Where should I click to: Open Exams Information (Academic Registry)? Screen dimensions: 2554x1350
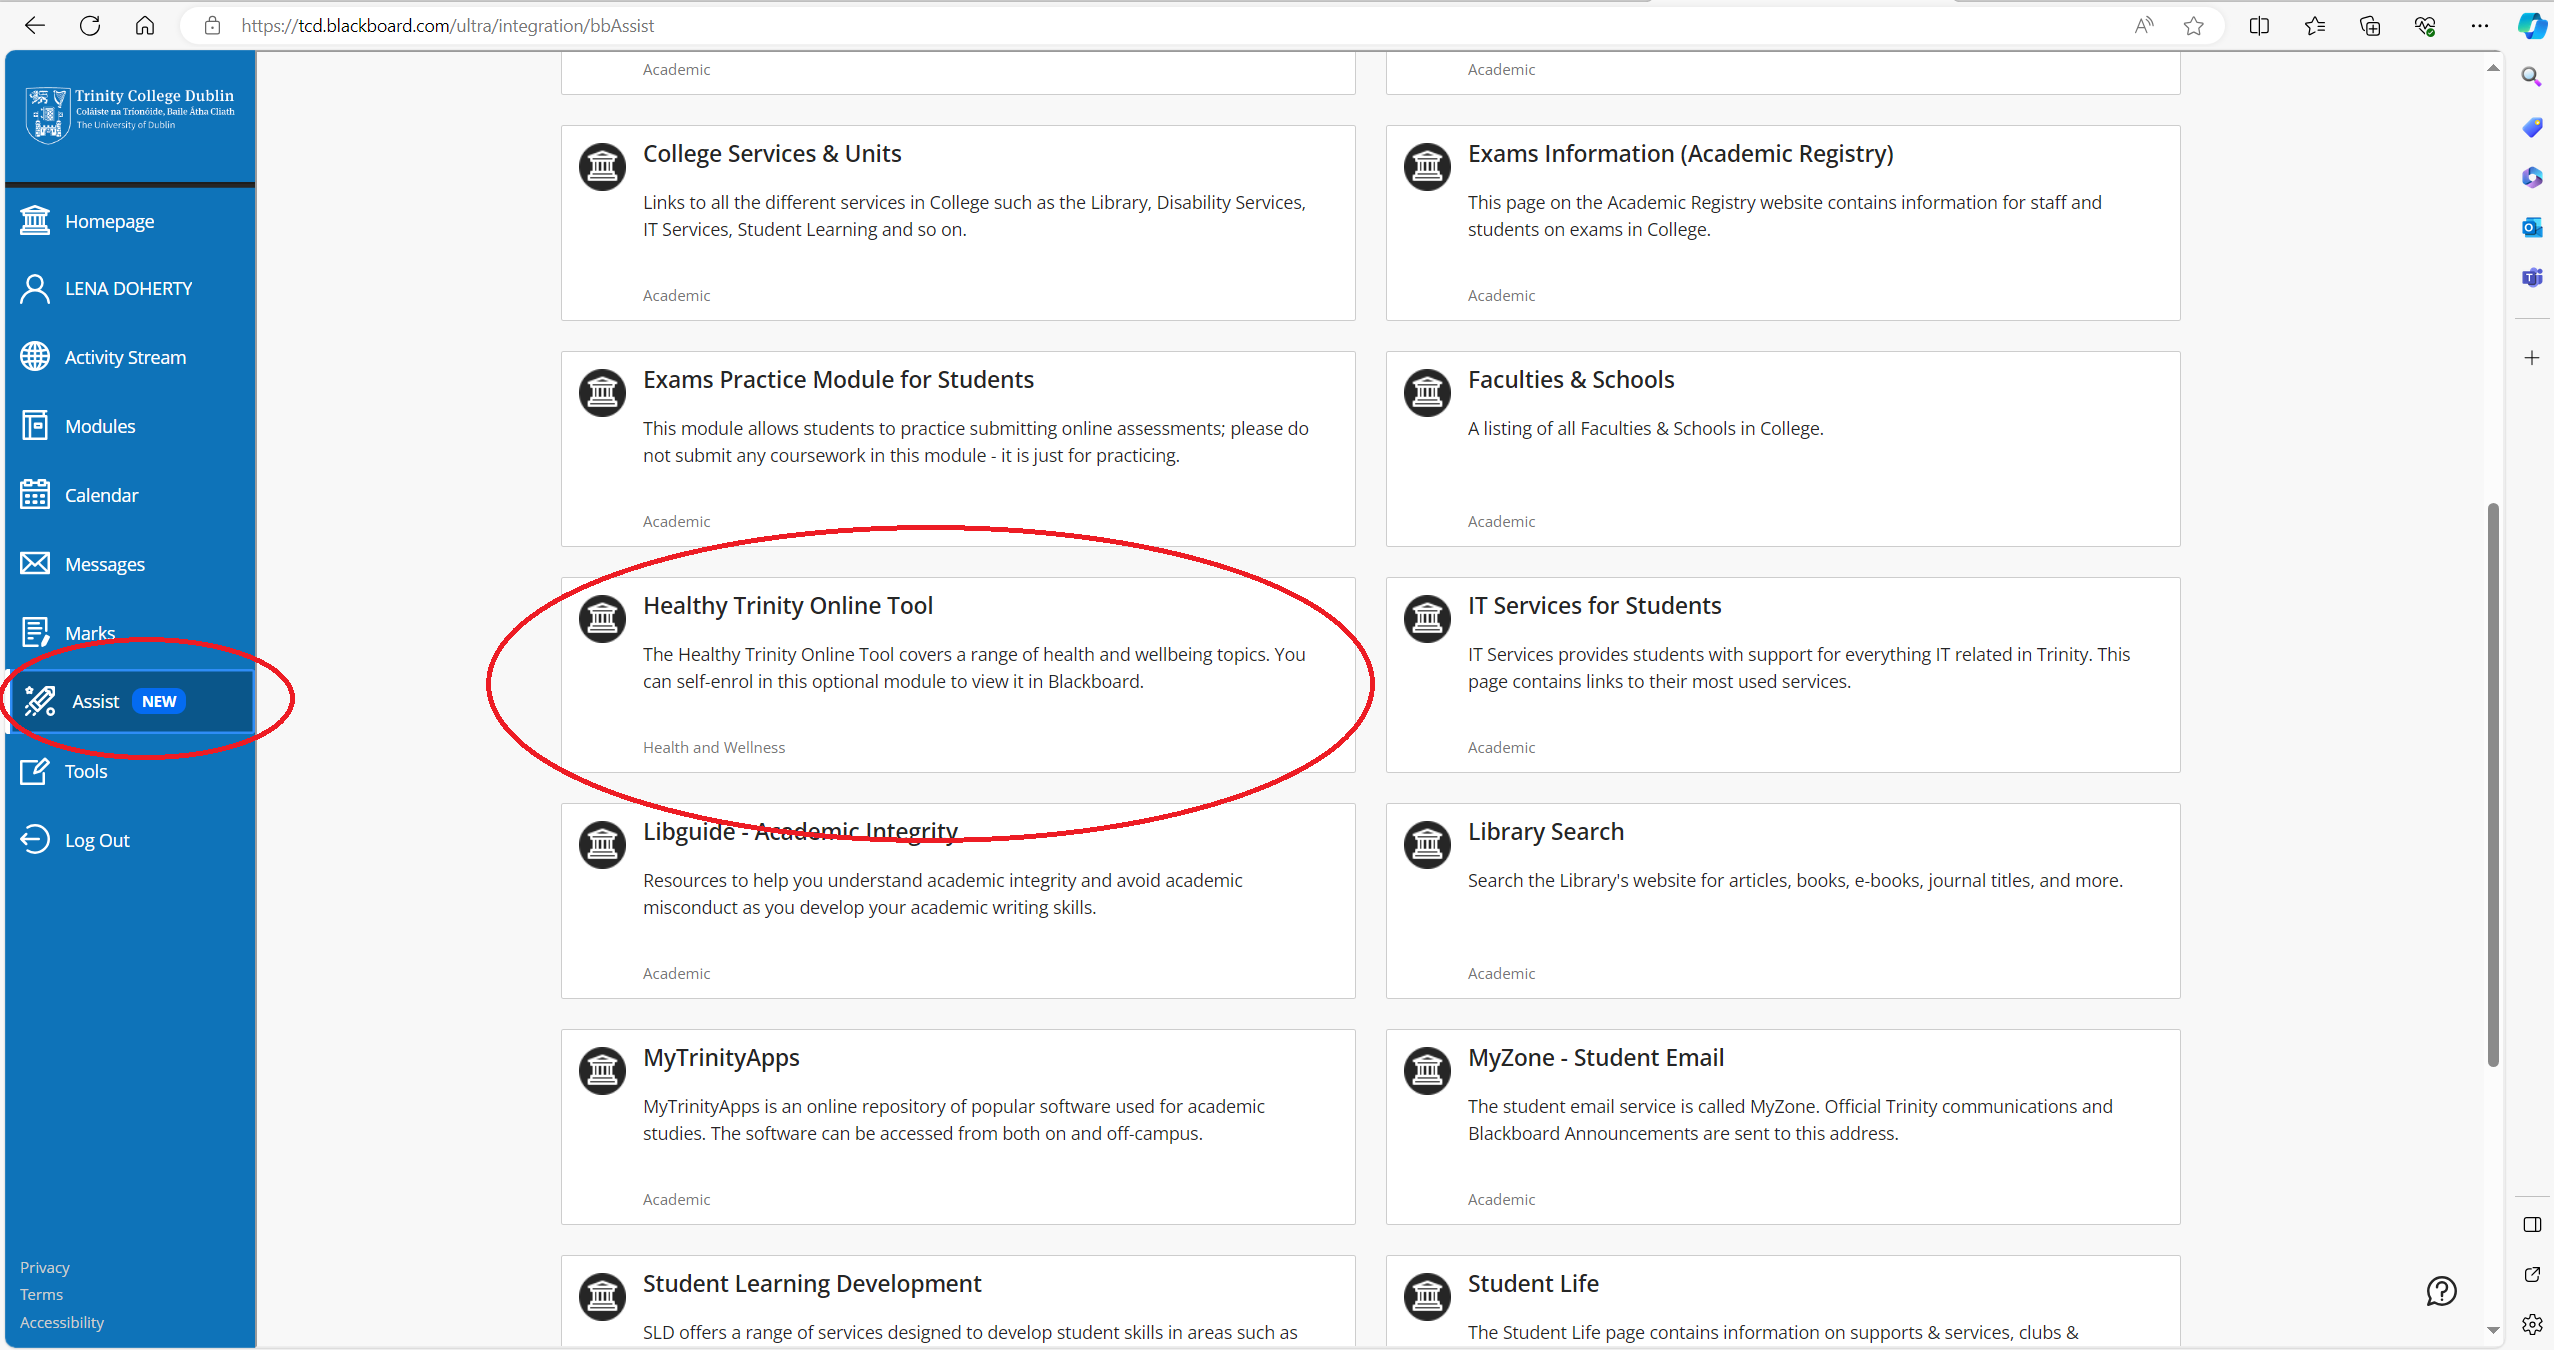1680,154
